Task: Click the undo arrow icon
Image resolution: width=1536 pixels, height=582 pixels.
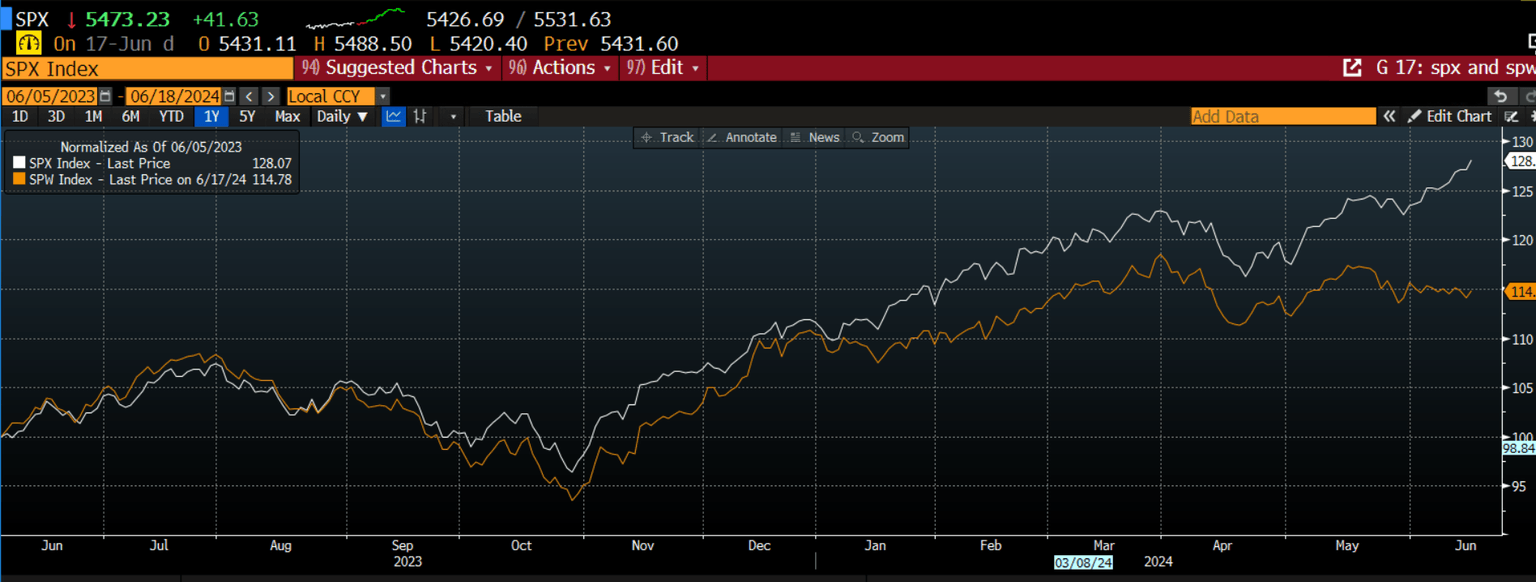Action: (1499, 96)
